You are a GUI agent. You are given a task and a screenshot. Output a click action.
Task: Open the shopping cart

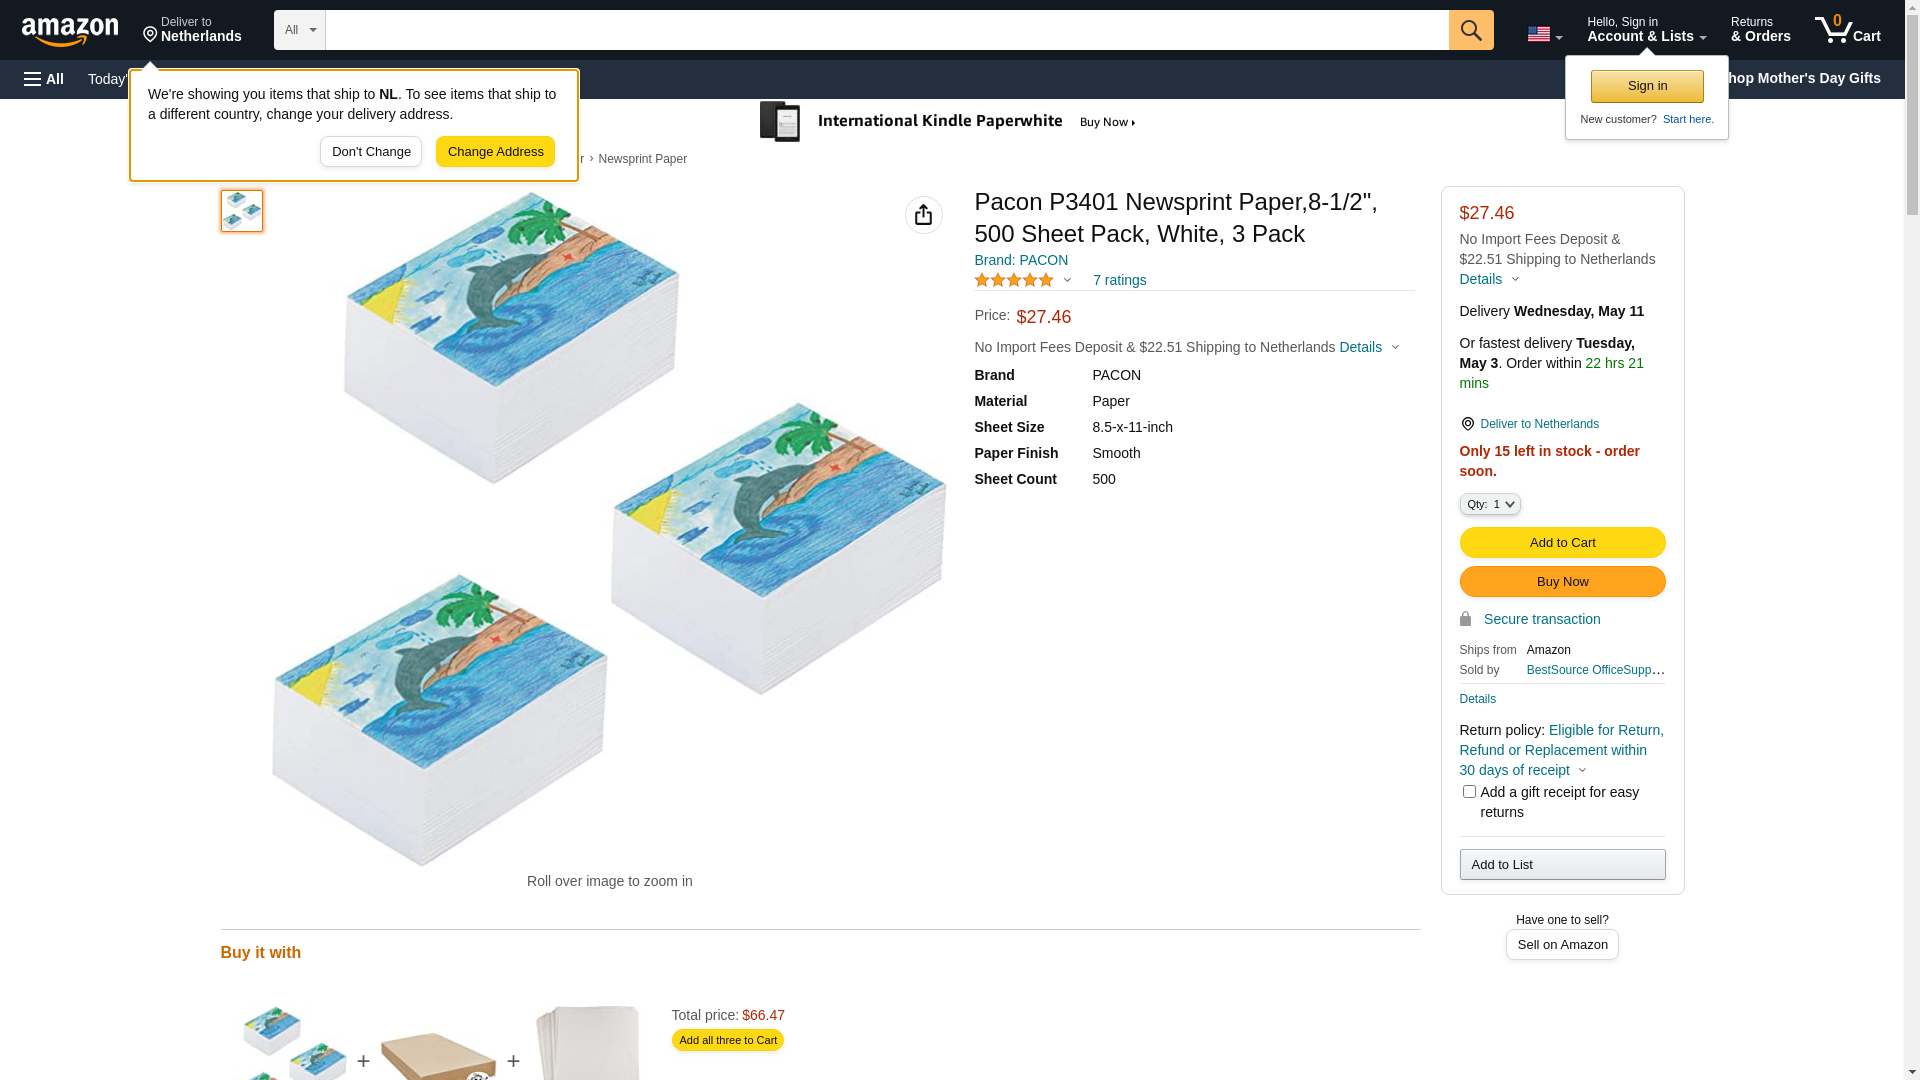click(x=1847, y=30)
